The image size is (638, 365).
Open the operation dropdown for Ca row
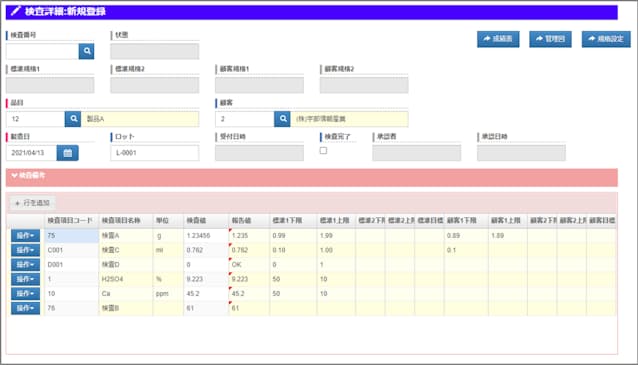click(x=25, y=293)
